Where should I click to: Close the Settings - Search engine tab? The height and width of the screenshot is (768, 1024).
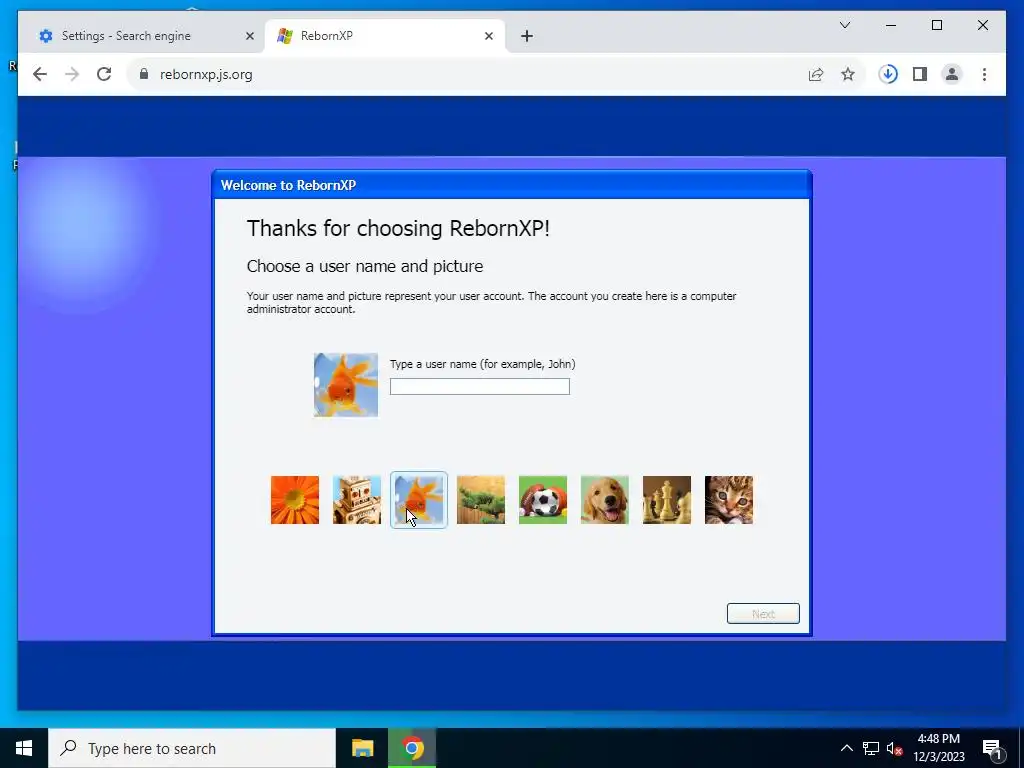[x=249, y=36]
